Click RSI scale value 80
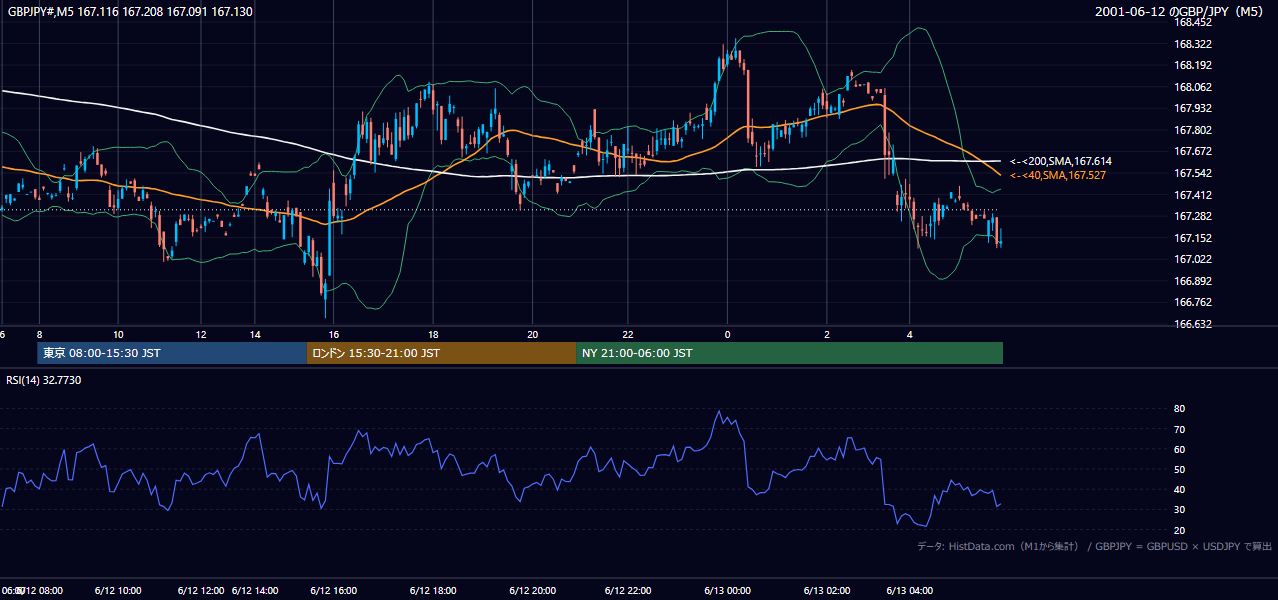The height and width of the screenshot is (600, 1278). tap(1179, 409)
